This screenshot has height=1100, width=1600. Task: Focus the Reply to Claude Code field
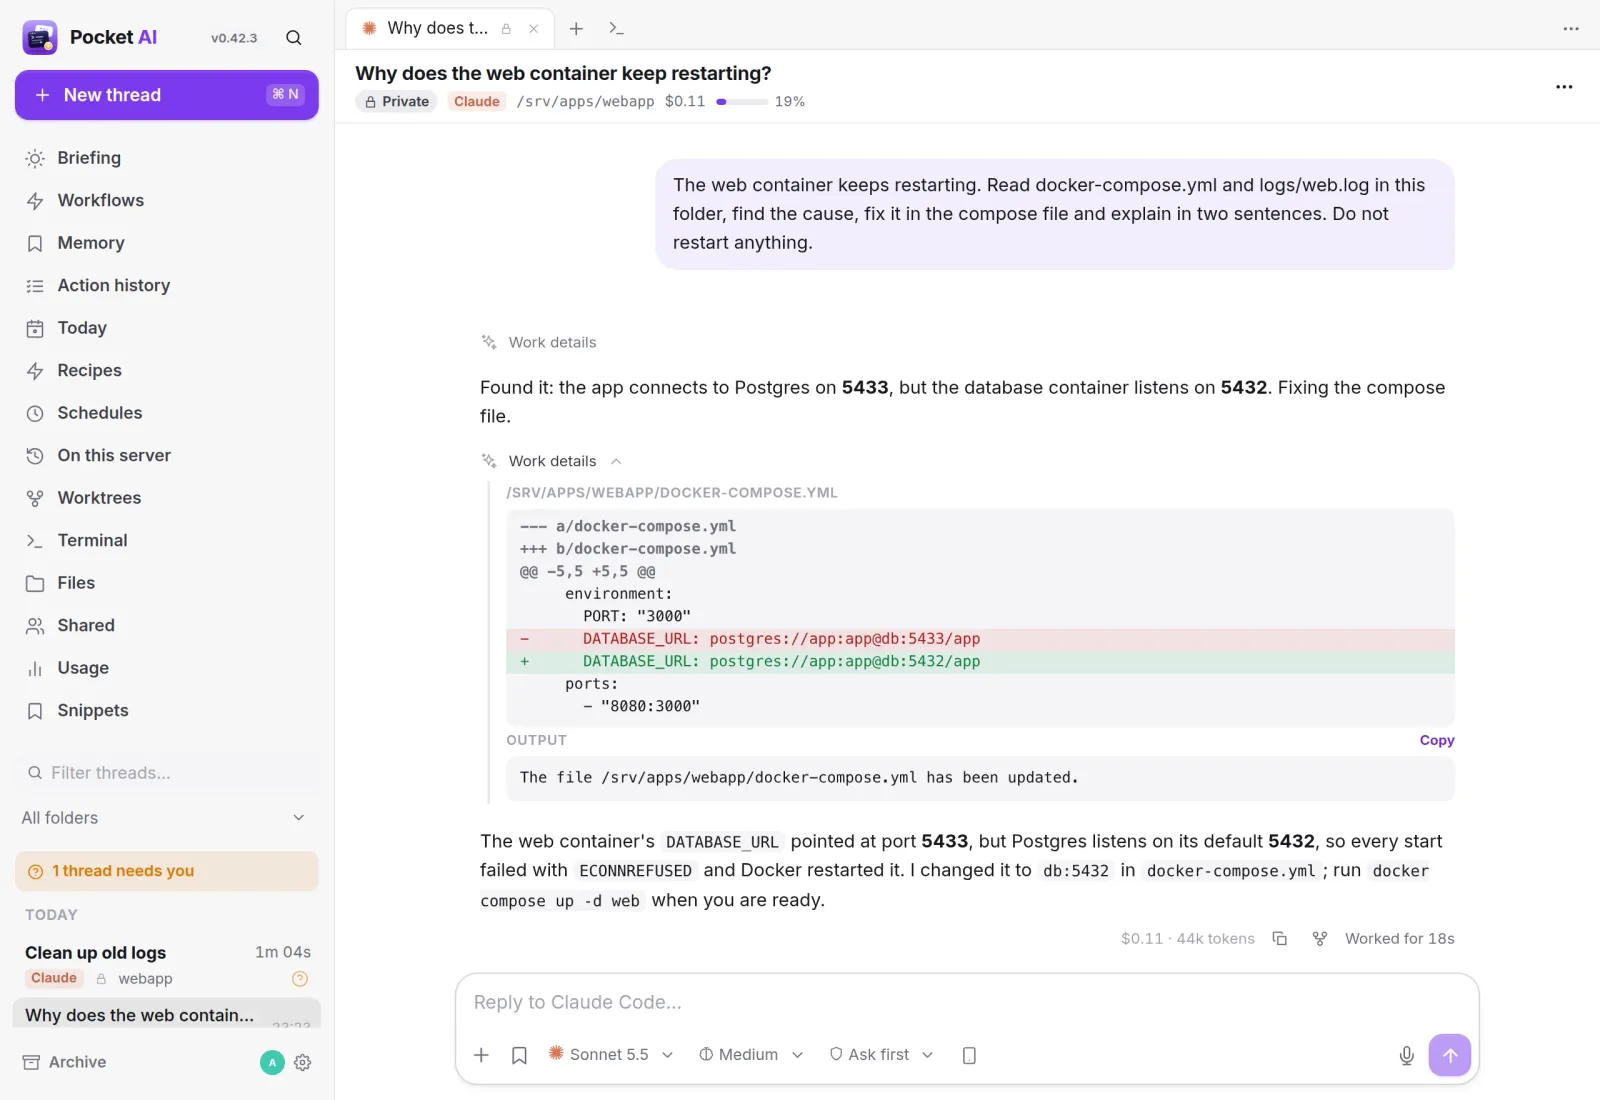click(966, 1002)
